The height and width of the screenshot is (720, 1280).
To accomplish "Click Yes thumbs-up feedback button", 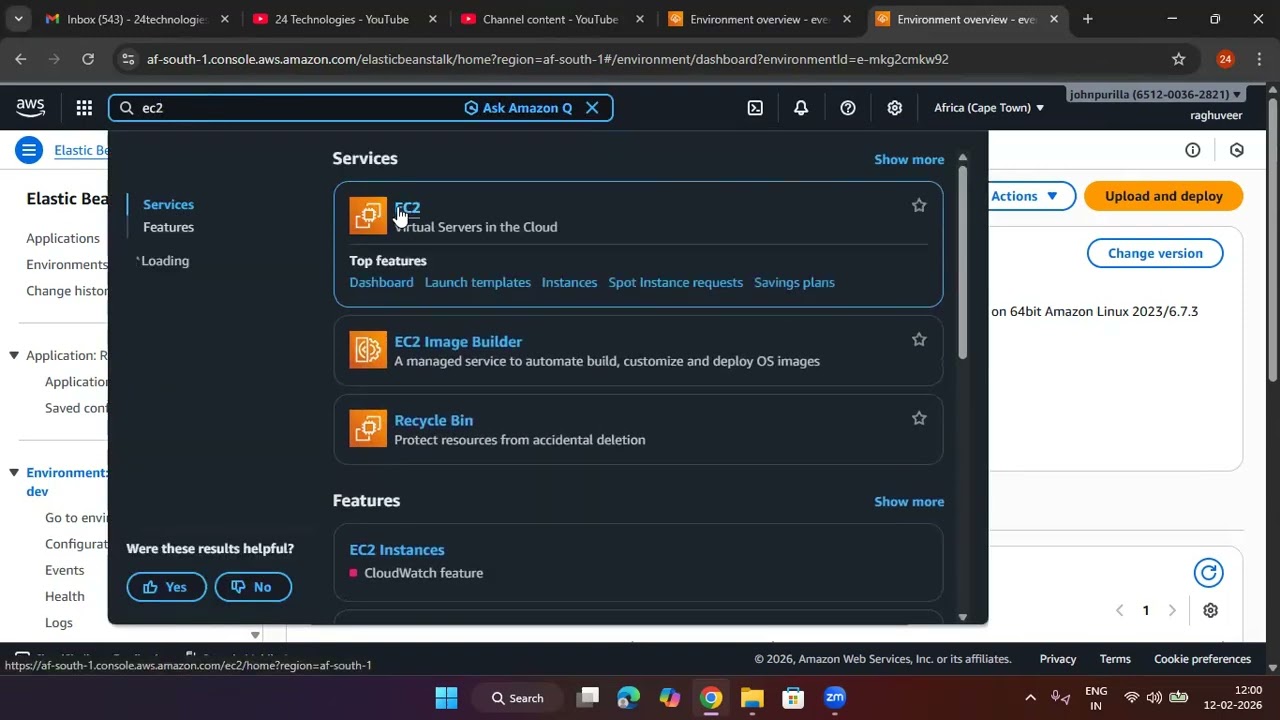I will [166, 587].
